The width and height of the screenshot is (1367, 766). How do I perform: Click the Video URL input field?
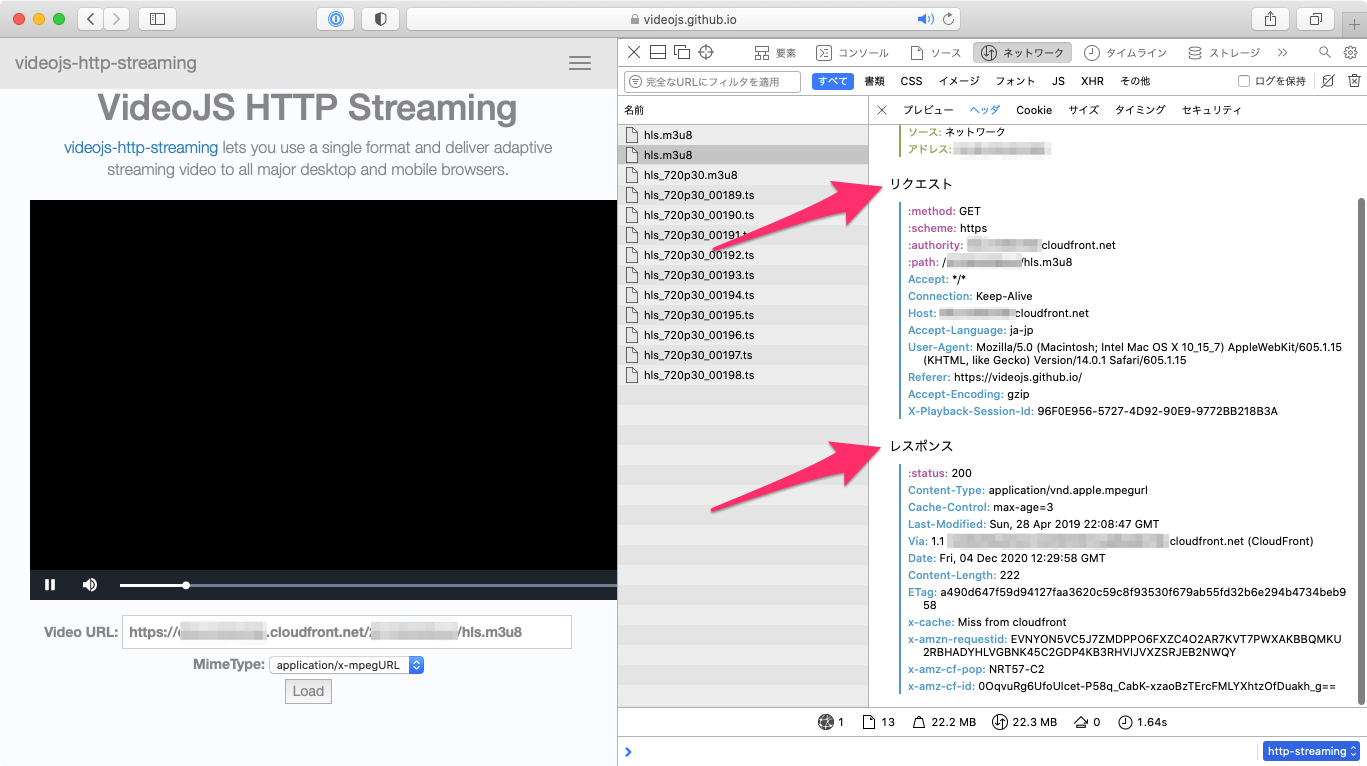pyautogui.click(x=347, y=632)
